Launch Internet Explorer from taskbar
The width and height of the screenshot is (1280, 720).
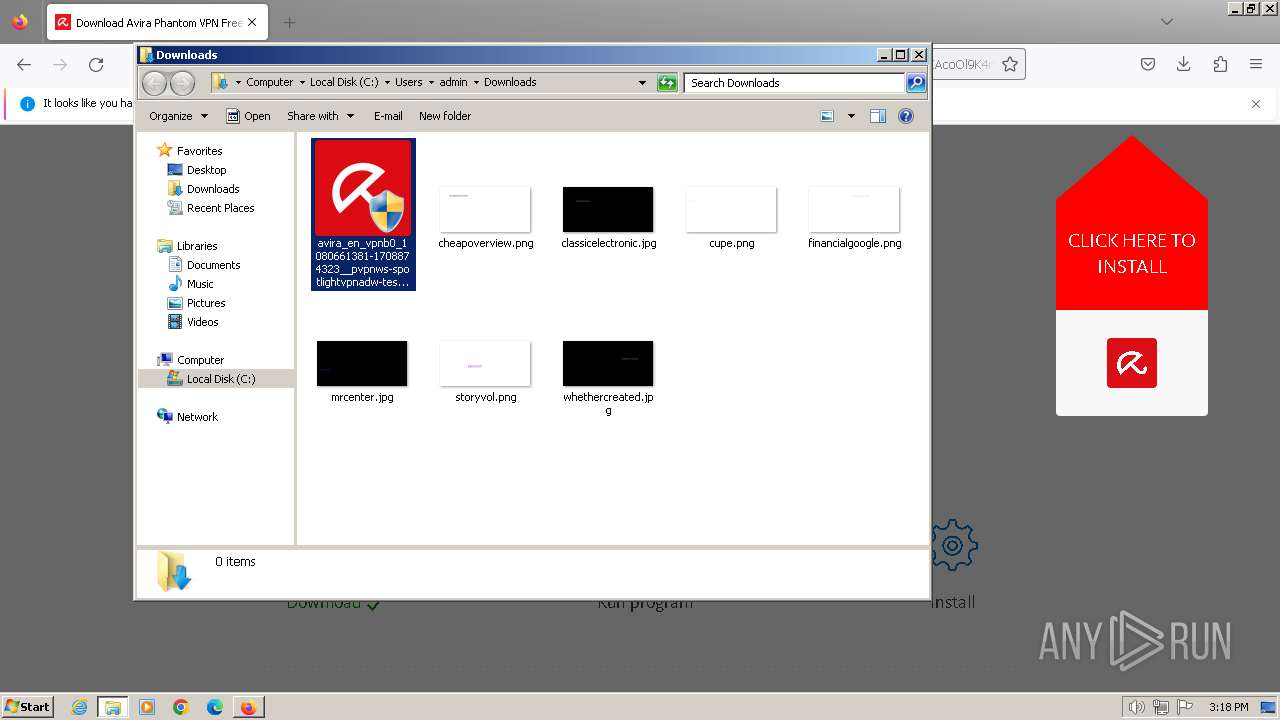click(x=79, y=707)
